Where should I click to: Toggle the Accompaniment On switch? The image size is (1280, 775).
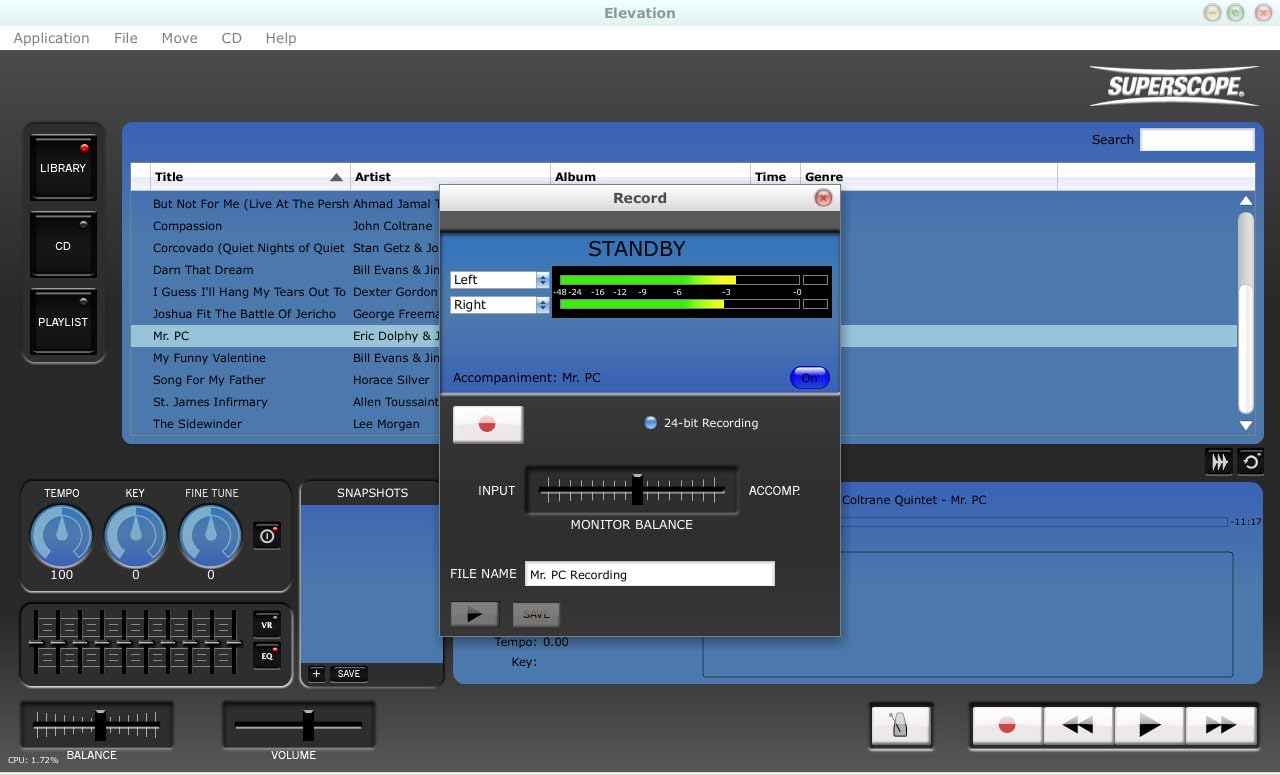coord(809,377)
